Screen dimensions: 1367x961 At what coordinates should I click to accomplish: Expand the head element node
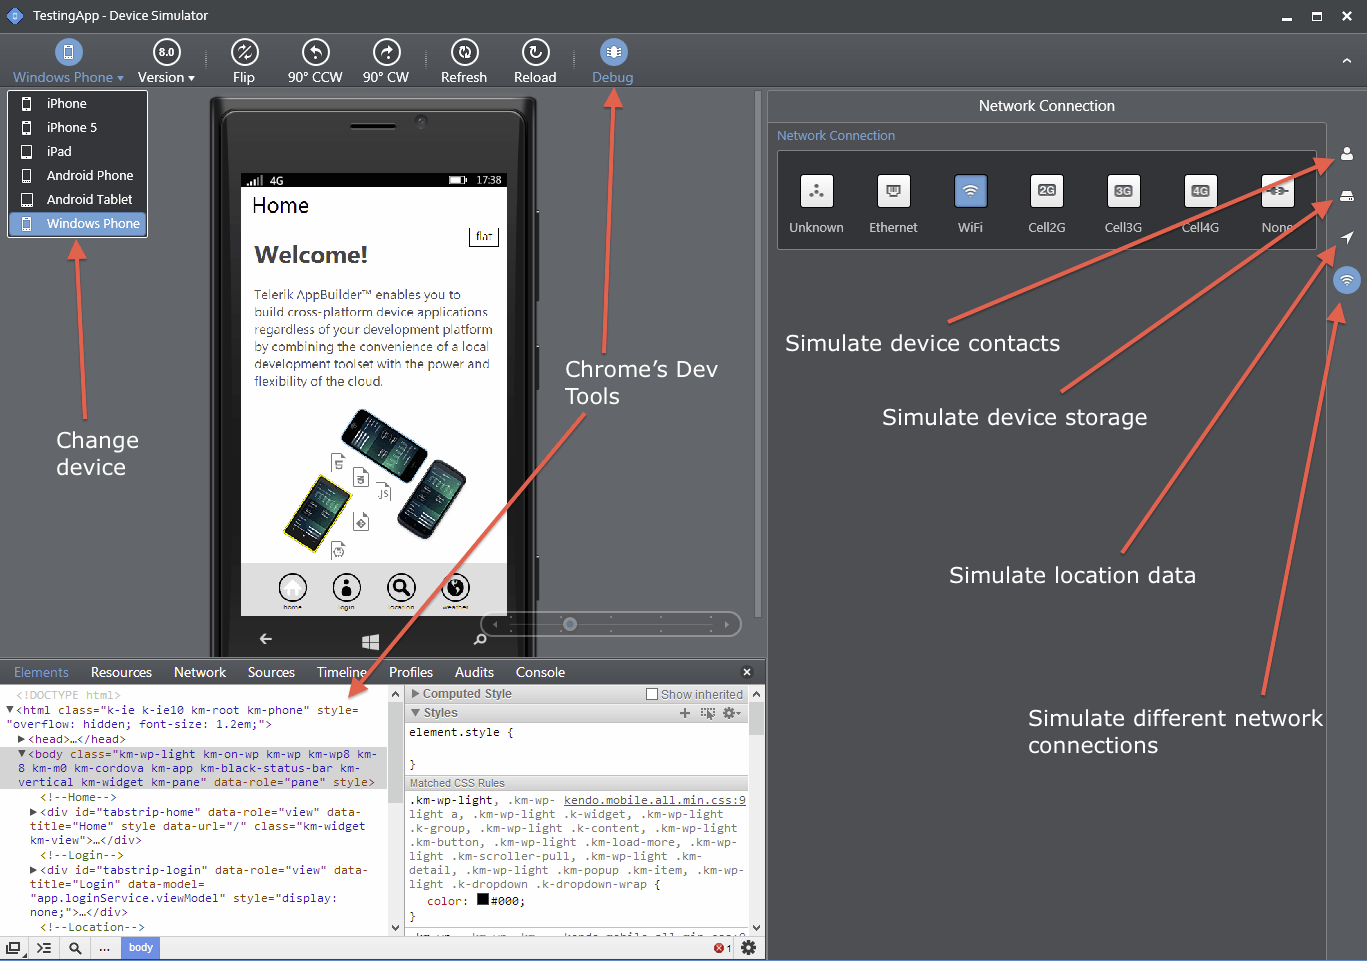(x=22, y=739)
